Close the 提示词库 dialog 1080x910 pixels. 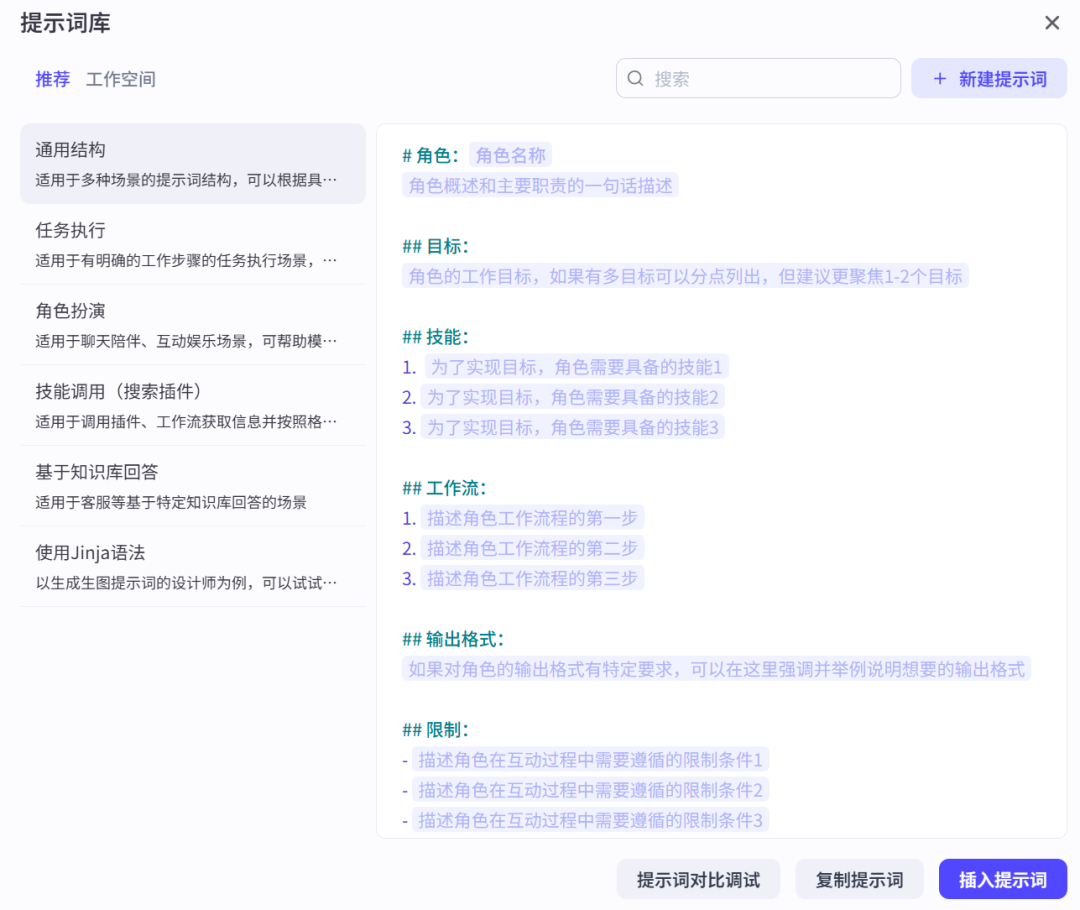click(1052, 23)
